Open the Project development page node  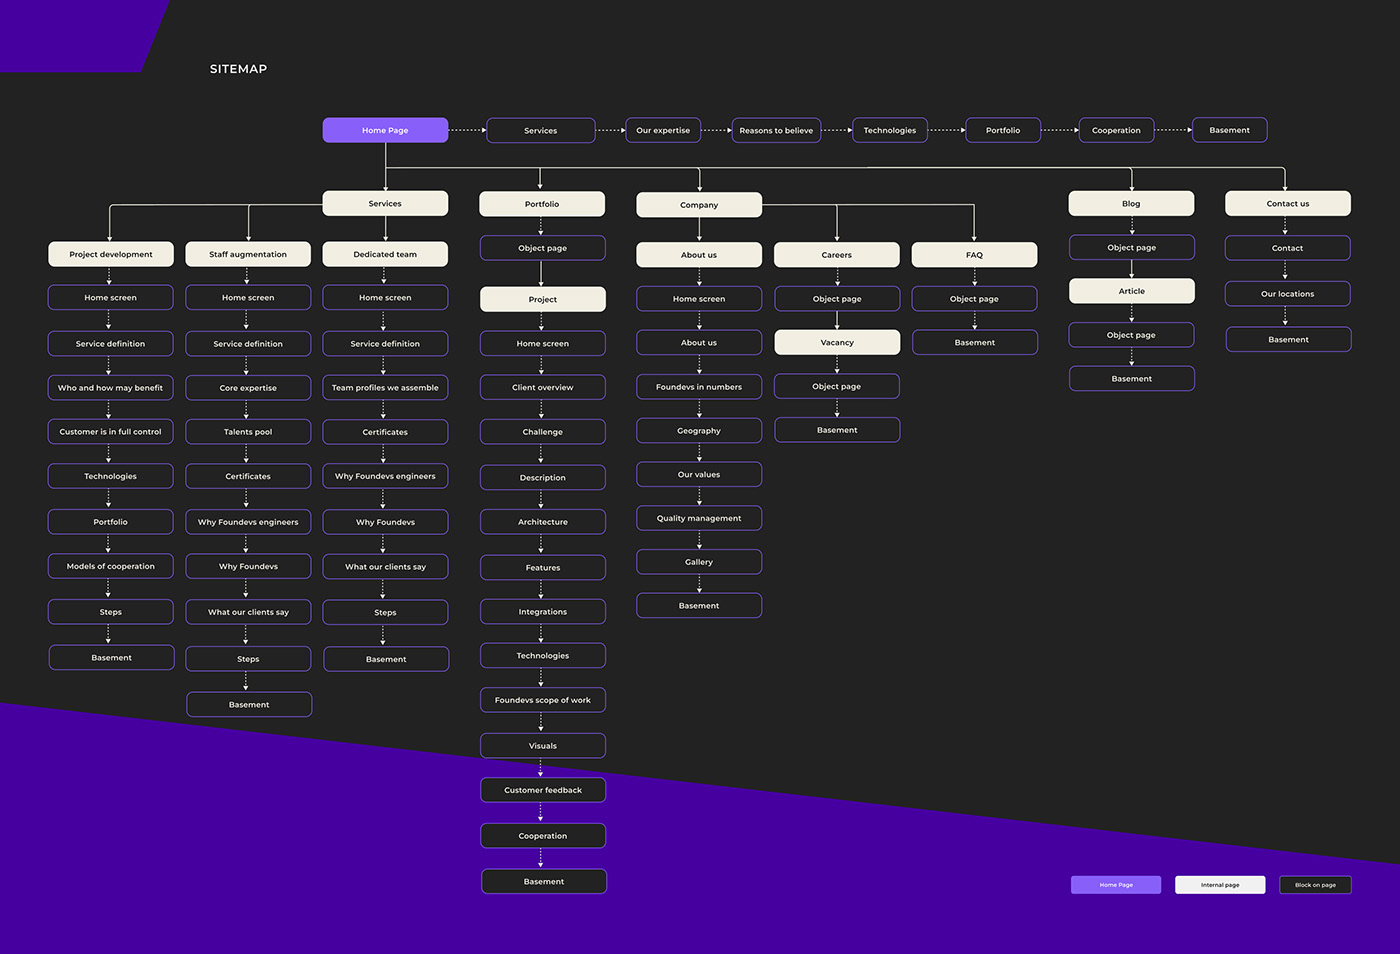click(111, 254)
